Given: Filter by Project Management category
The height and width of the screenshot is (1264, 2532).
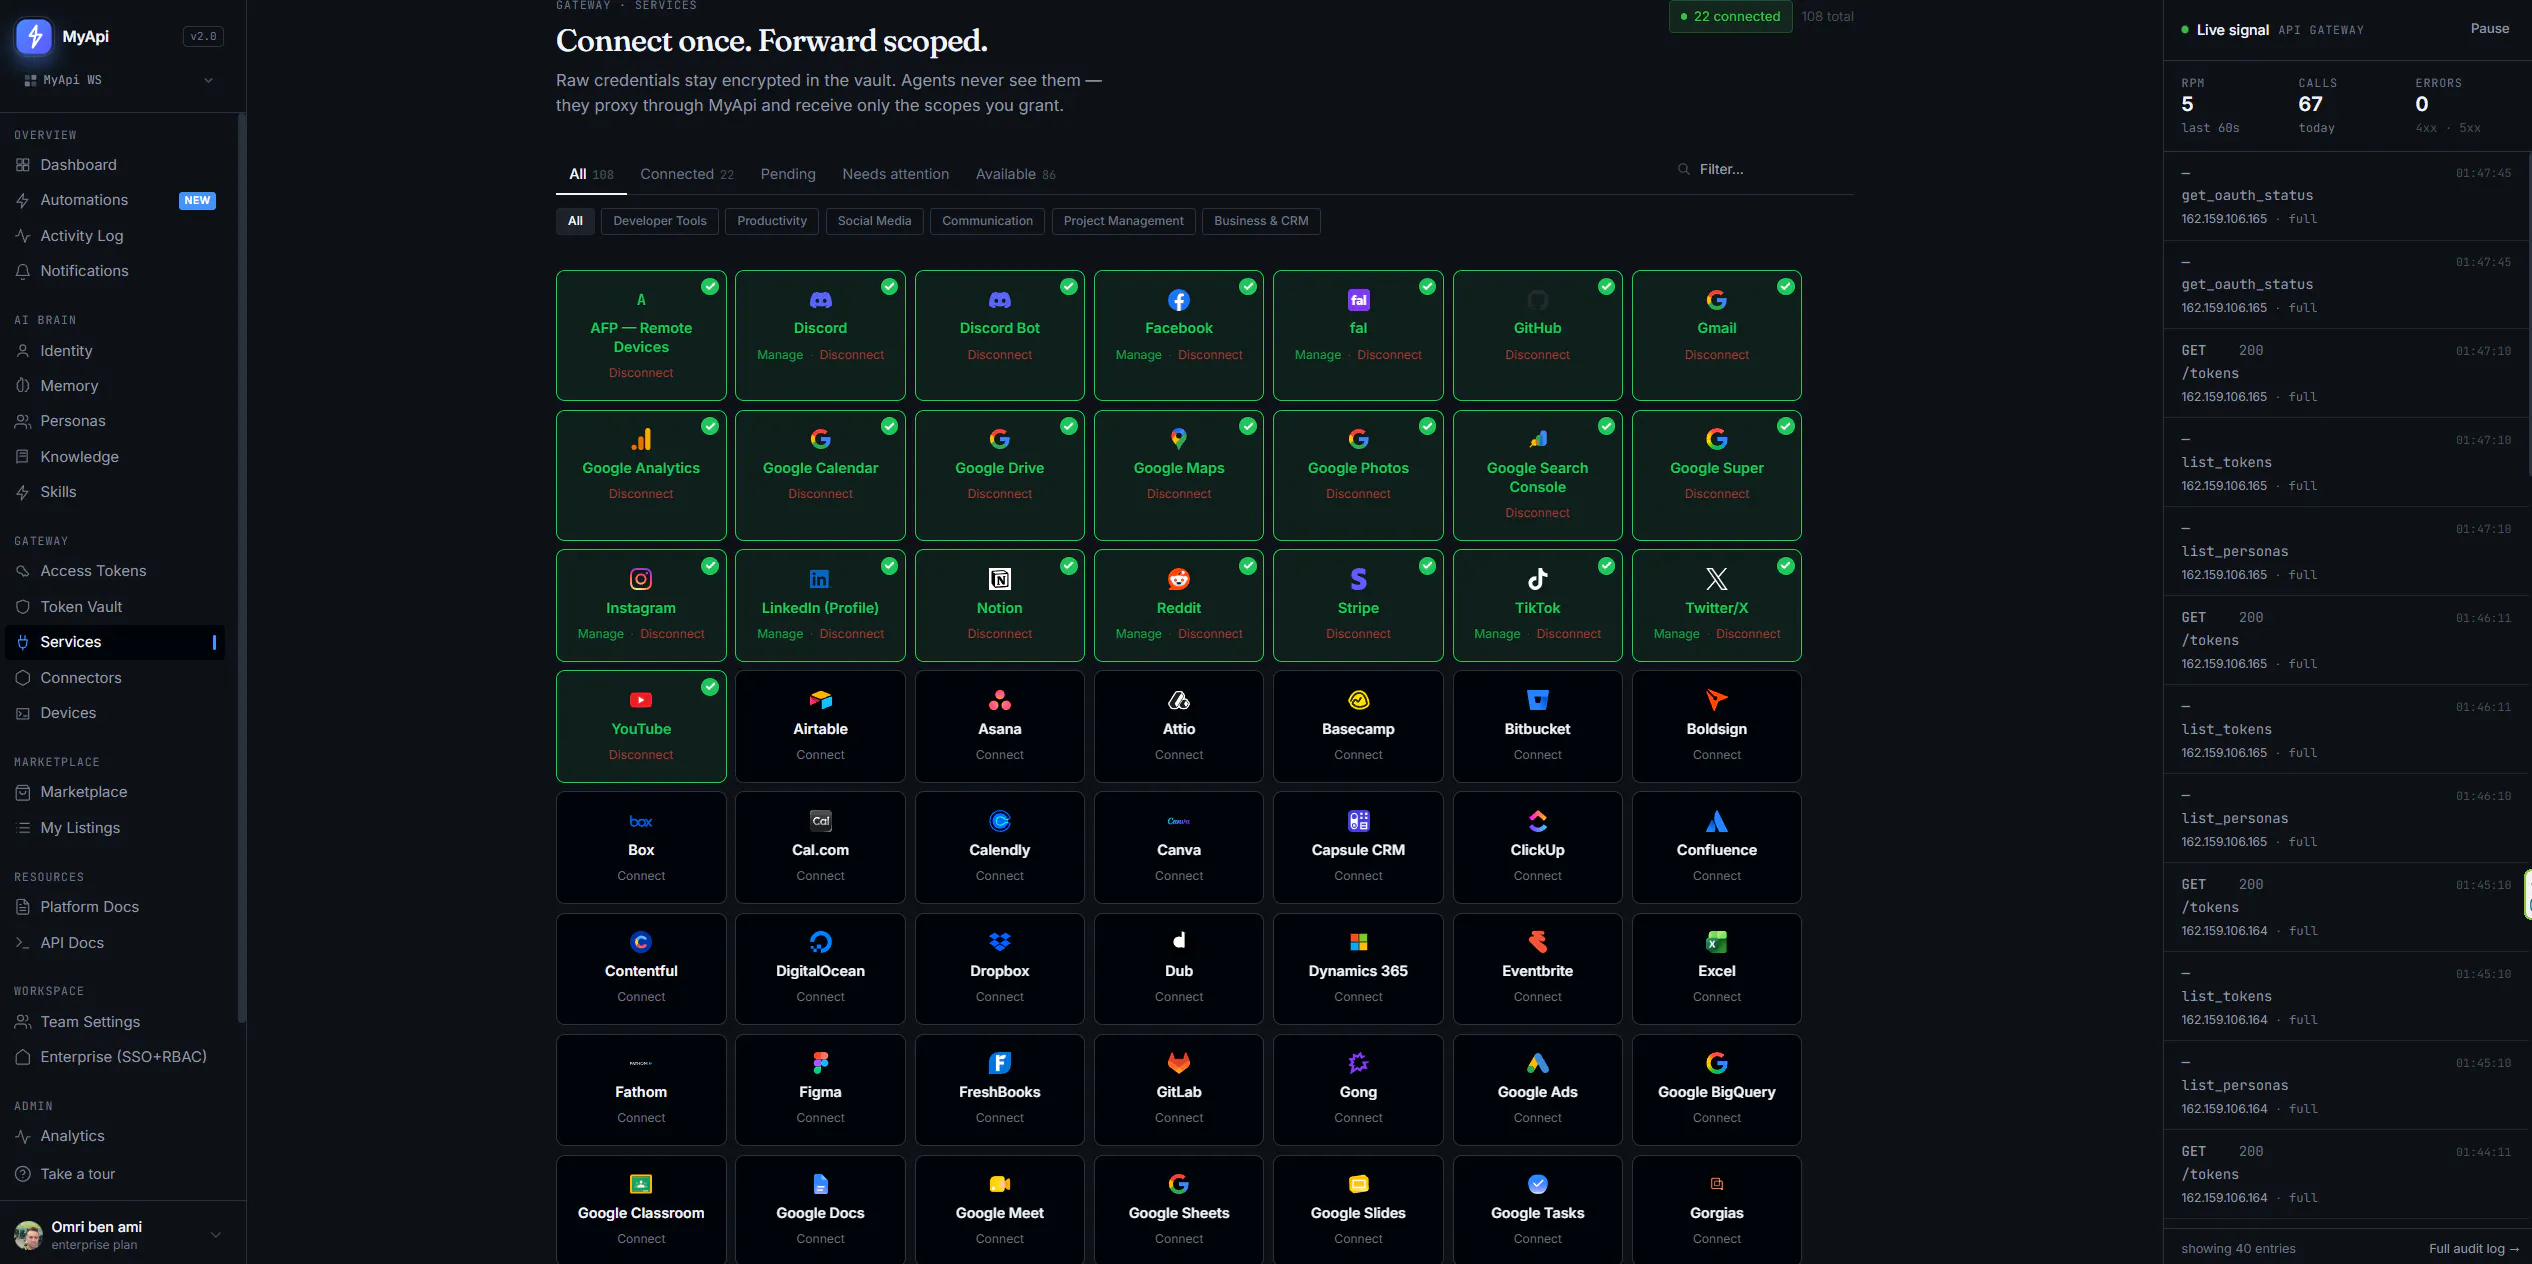Looking at the screenshot, I should click(x=1123, y=221).
